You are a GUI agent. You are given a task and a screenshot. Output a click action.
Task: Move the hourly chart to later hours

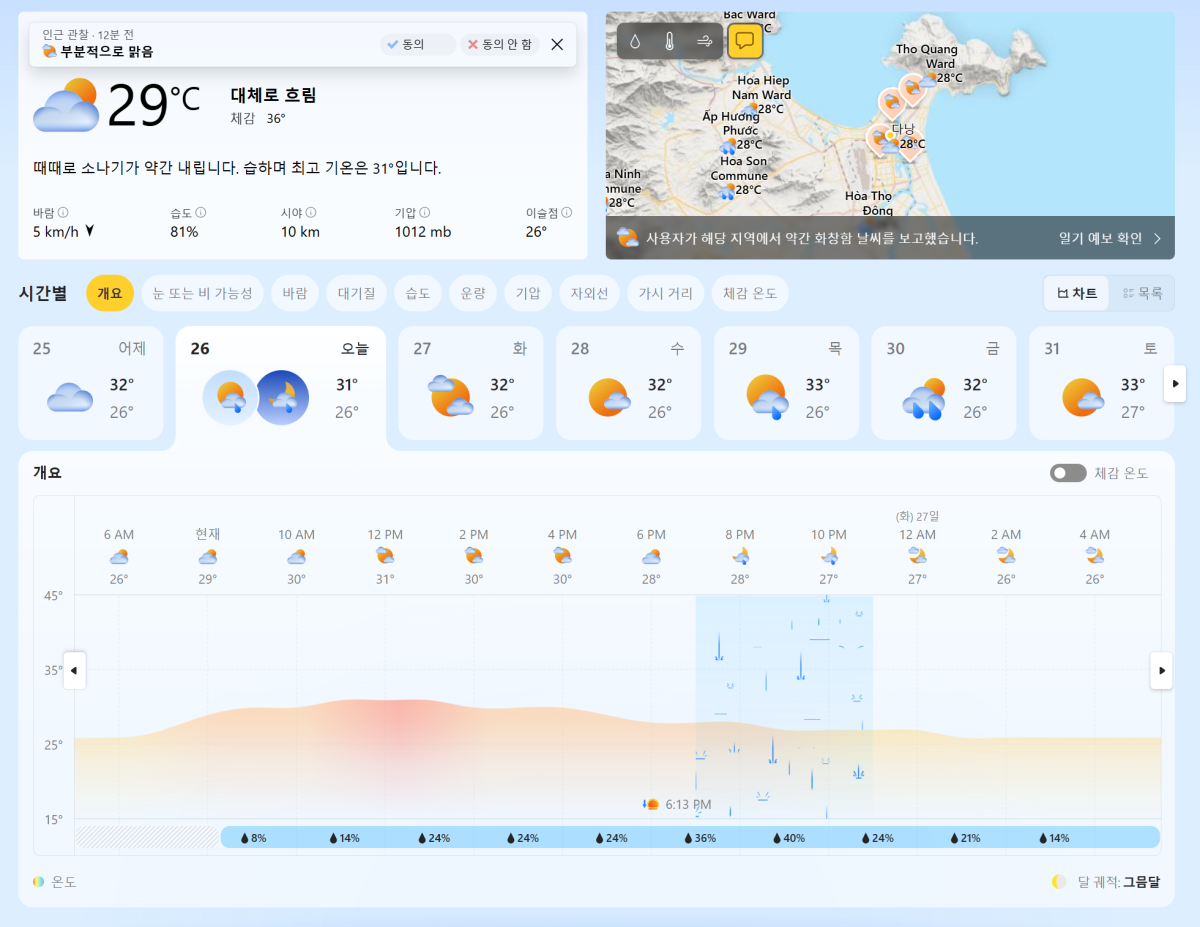click(1161, 670)
